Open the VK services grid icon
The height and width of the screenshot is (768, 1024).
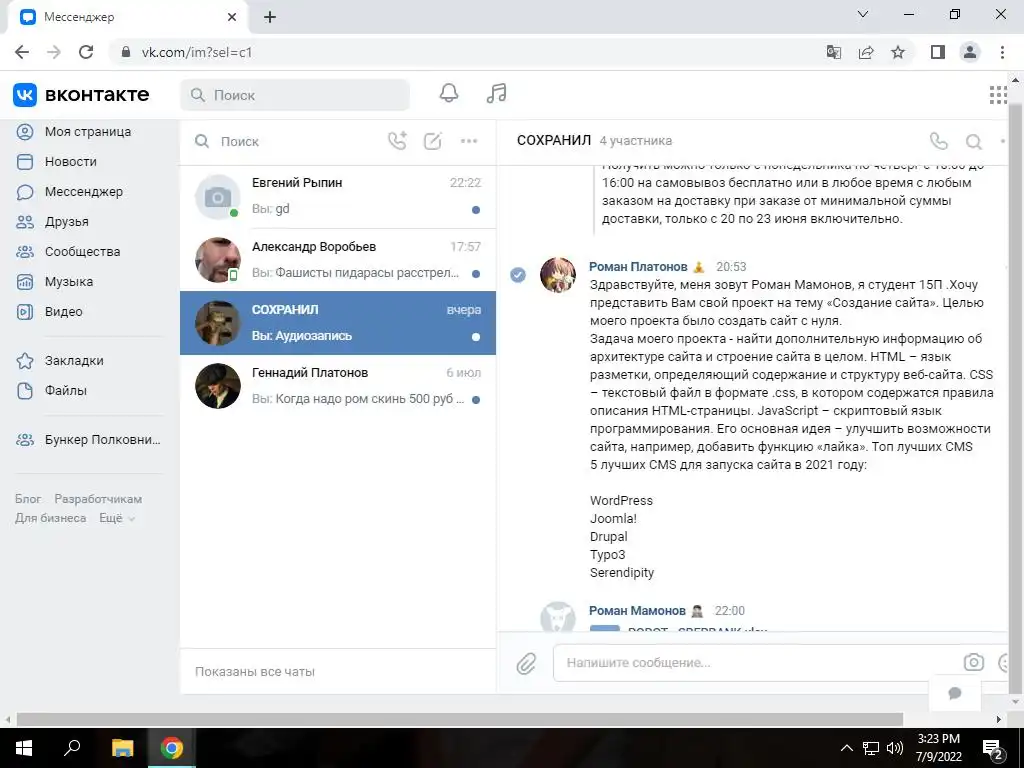point(998,95)
